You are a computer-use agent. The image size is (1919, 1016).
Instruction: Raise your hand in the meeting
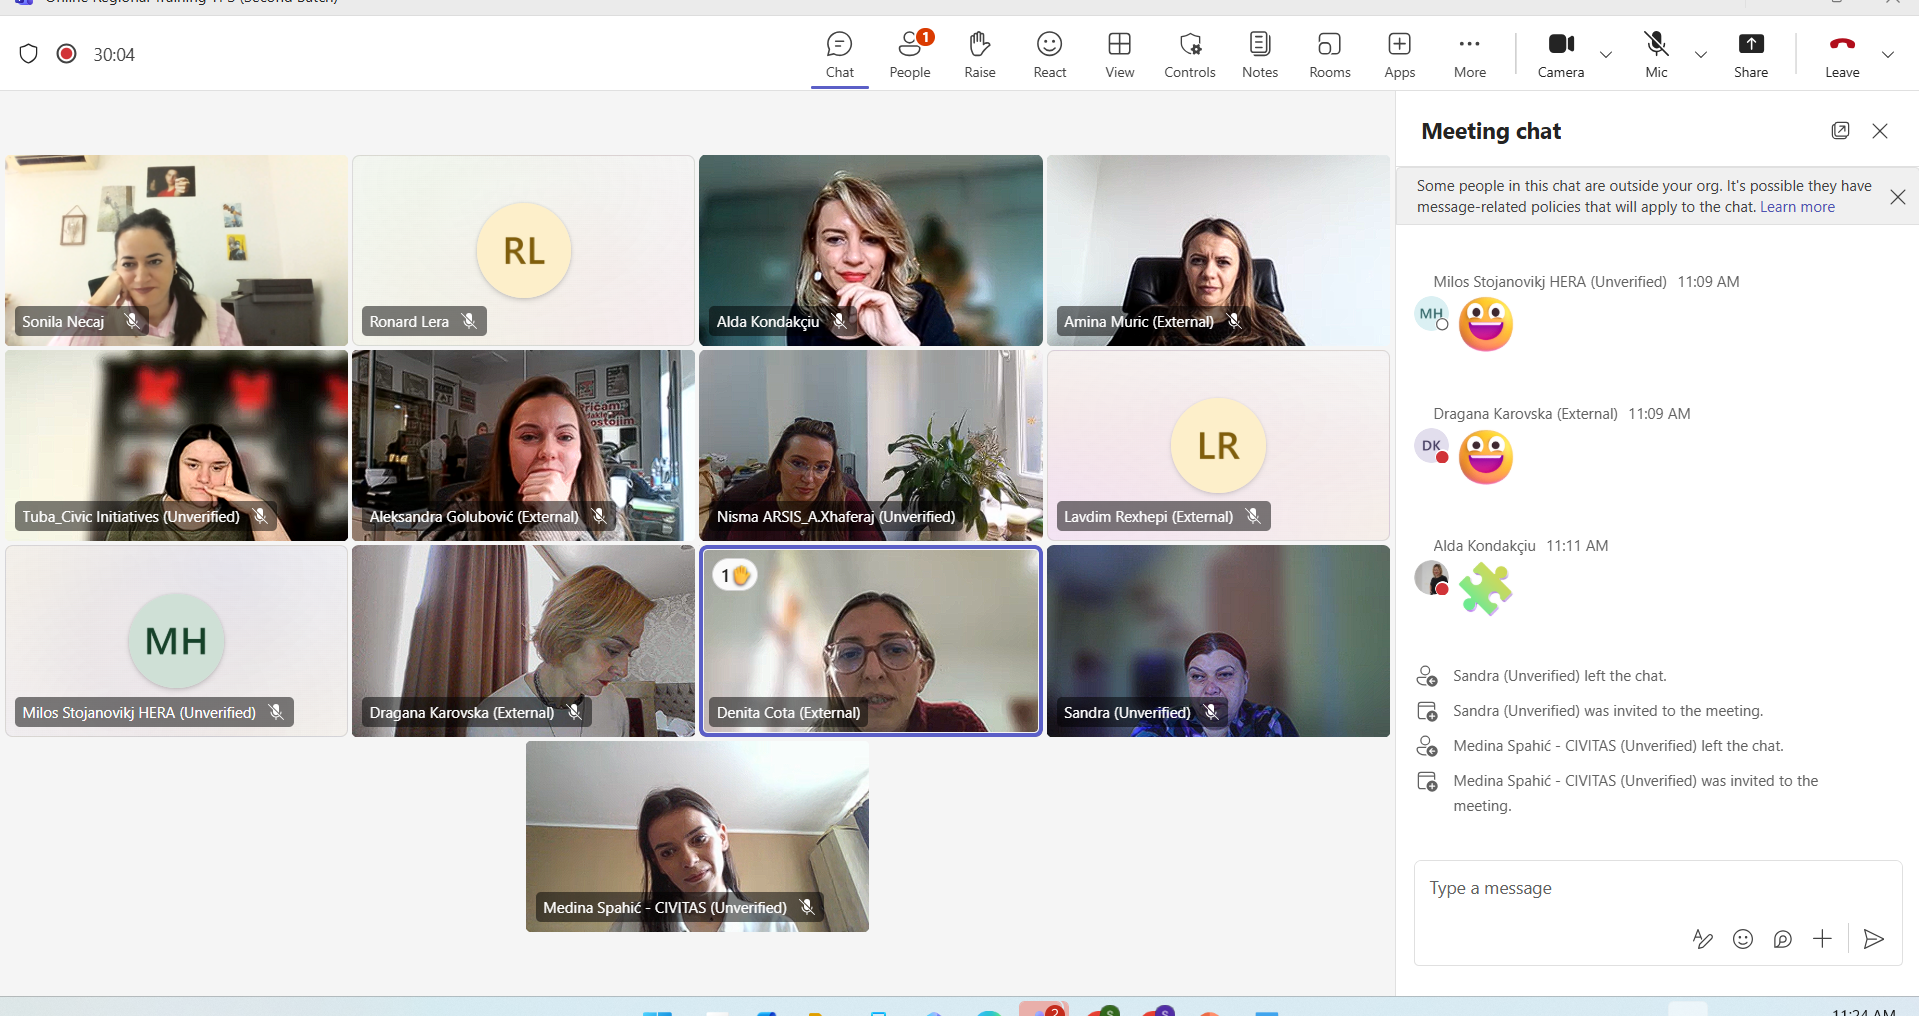979,54
